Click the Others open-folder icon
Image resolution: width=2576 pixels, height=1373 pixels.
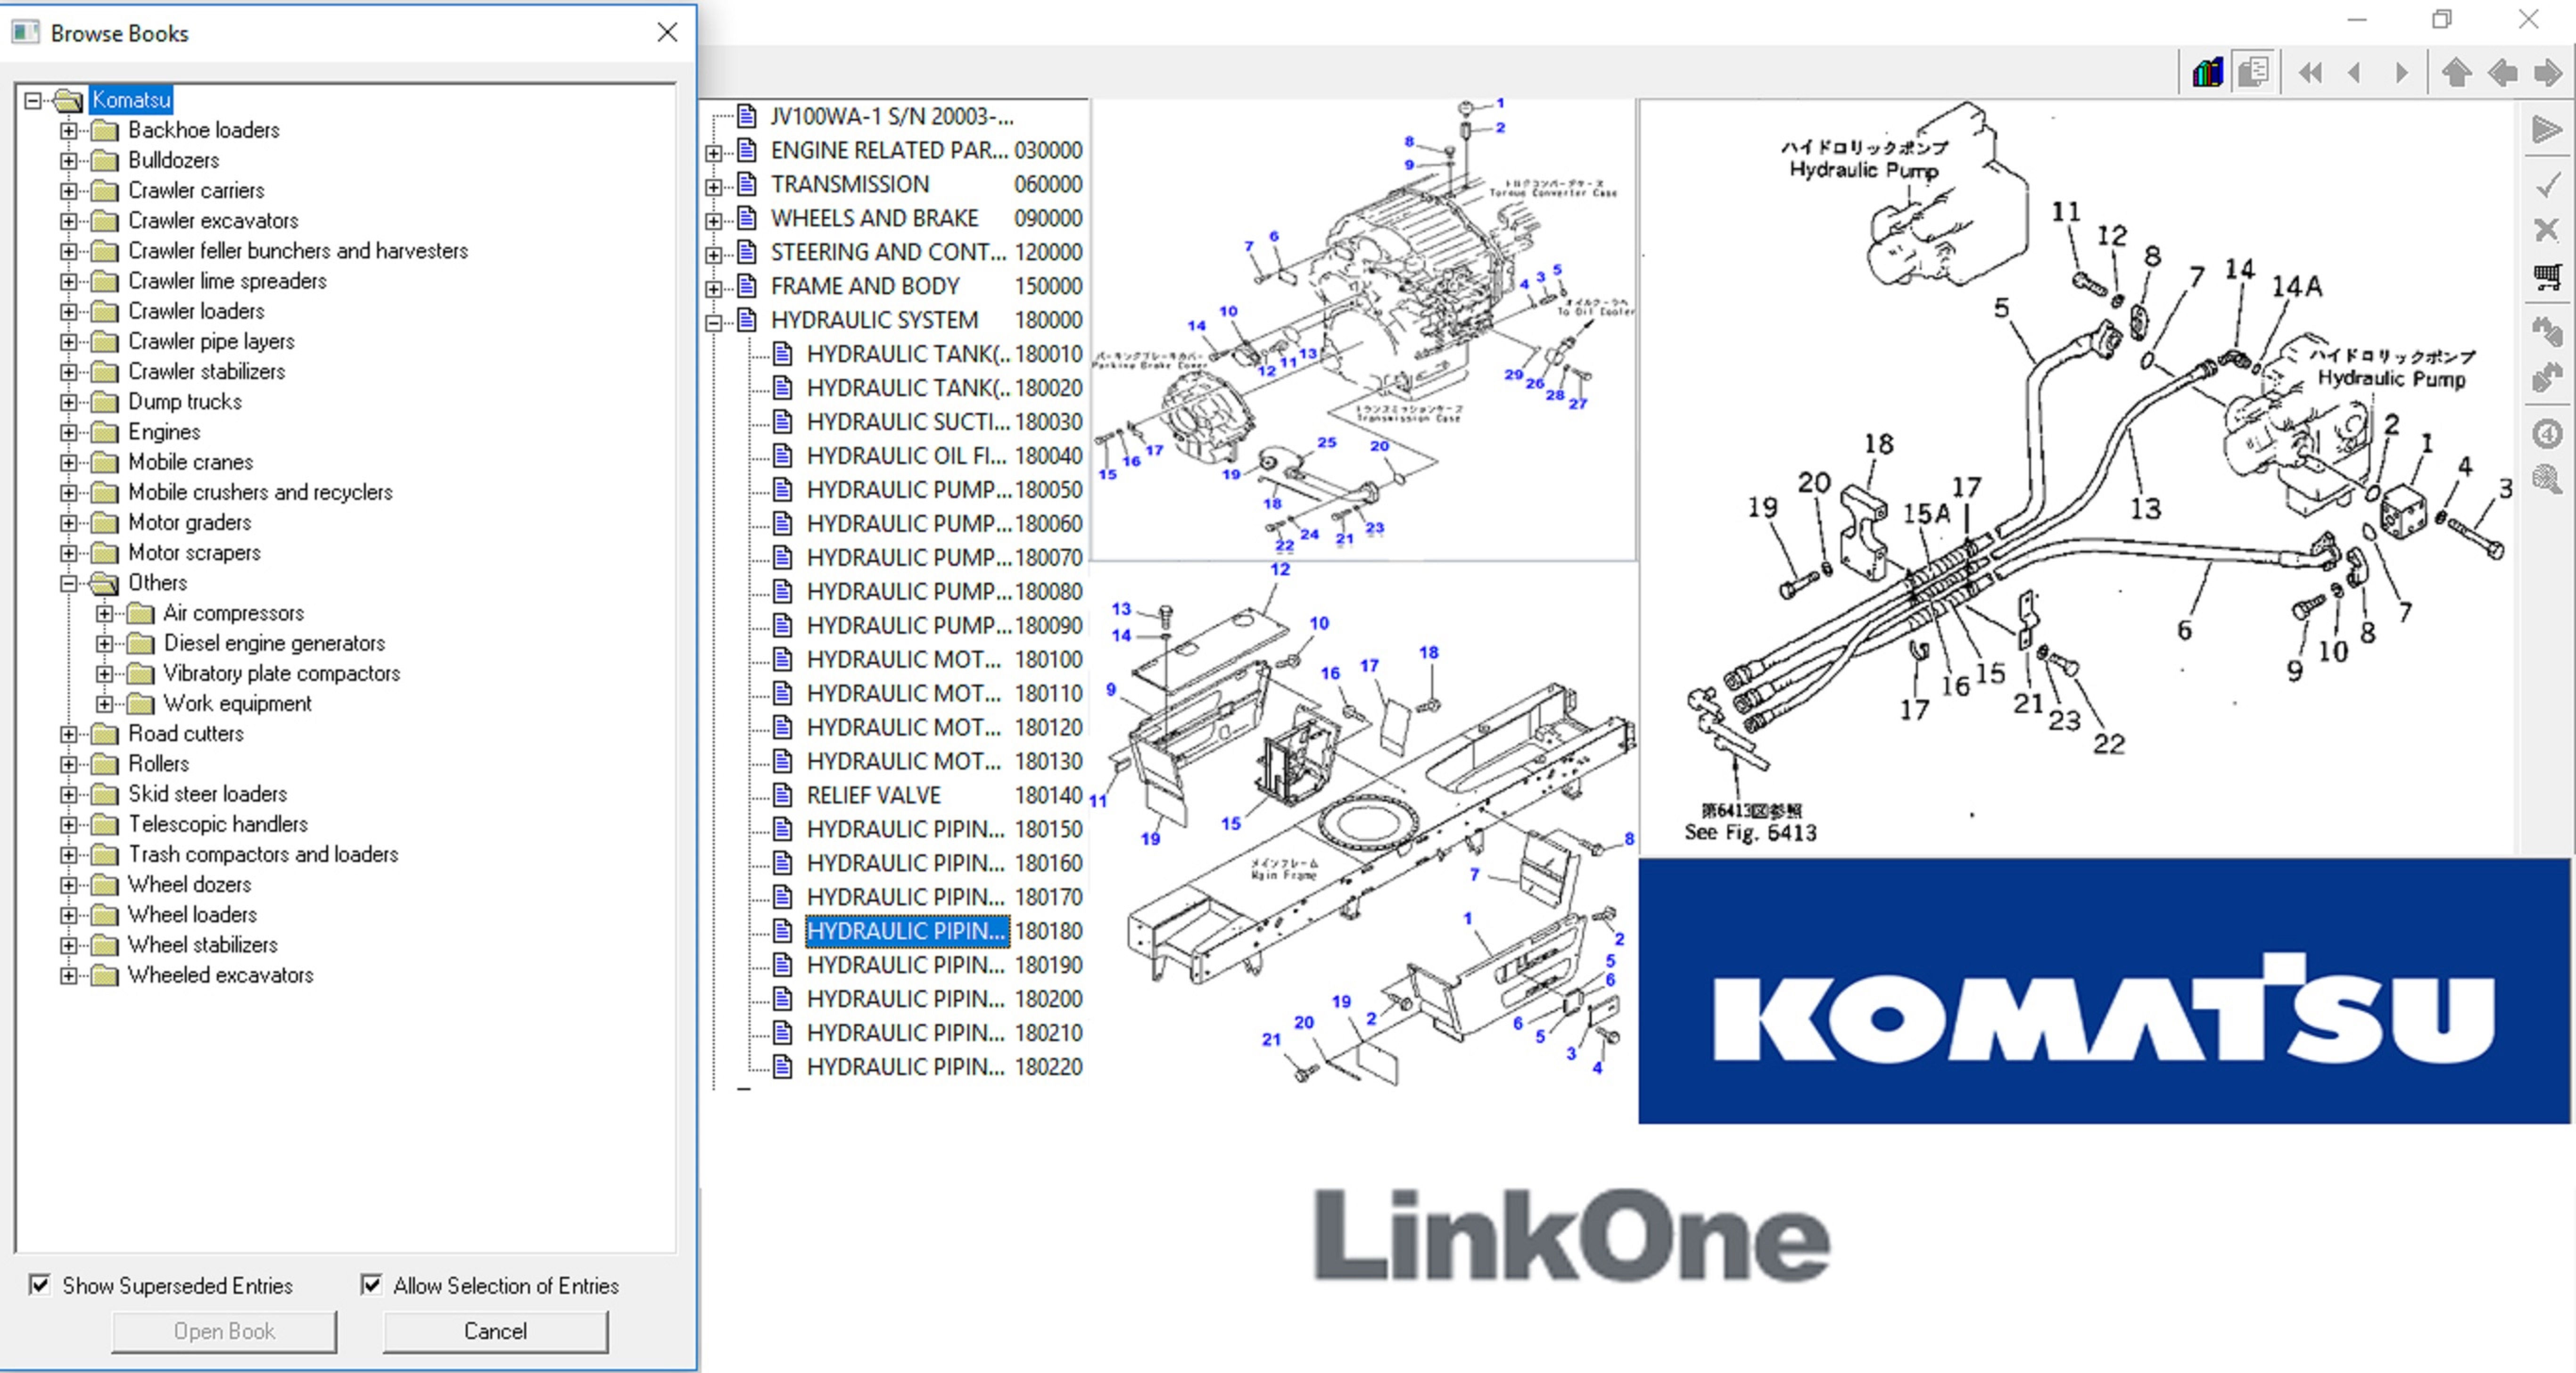pyautogui.click(x=105, y=582)
